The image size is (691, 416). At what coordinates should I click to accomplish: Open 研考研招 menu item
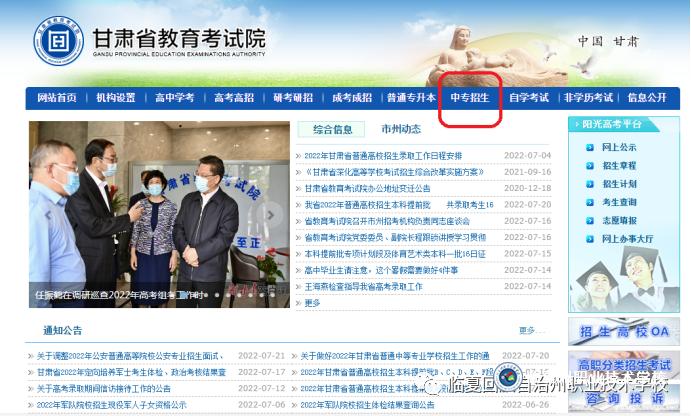[293, 97]
